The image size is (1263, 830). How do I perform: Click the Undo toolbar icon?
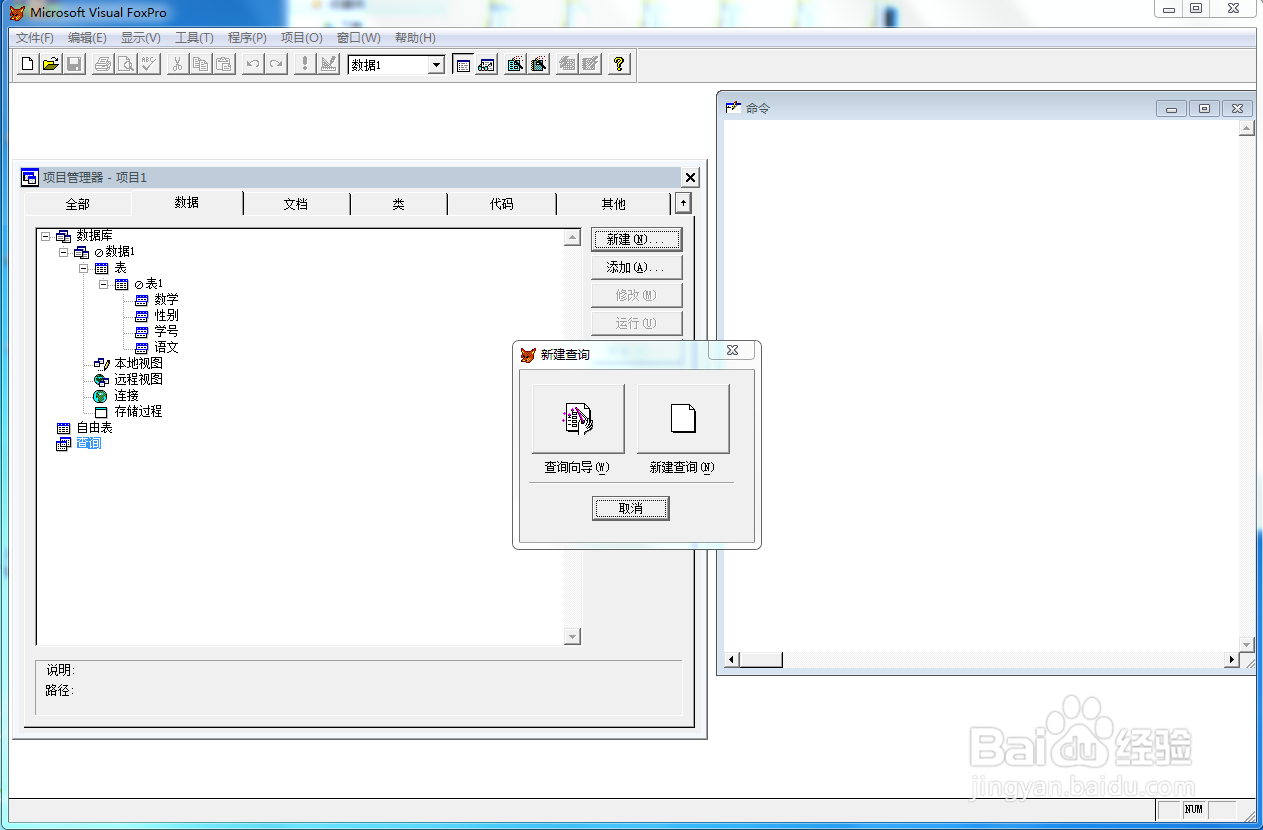point(252,64)
